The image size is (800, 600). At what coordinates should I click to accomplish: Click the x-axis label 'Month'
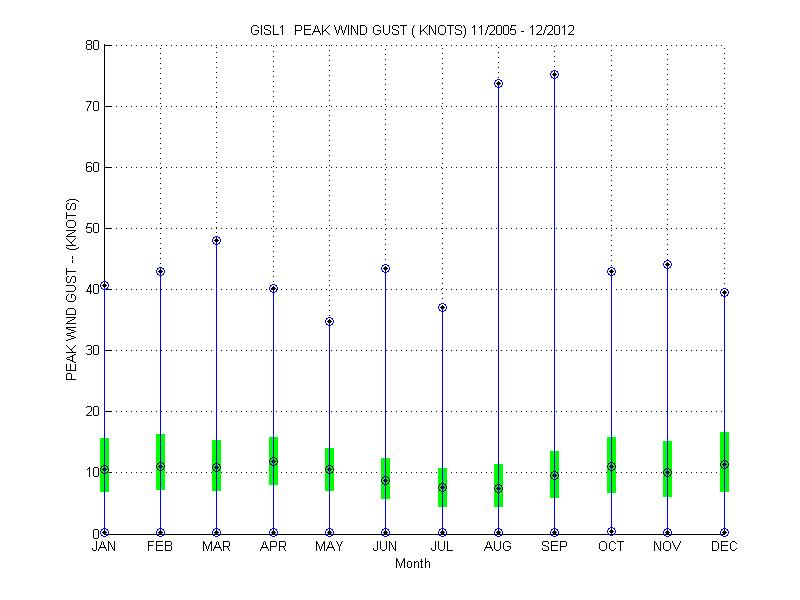[x=413, y=564]
